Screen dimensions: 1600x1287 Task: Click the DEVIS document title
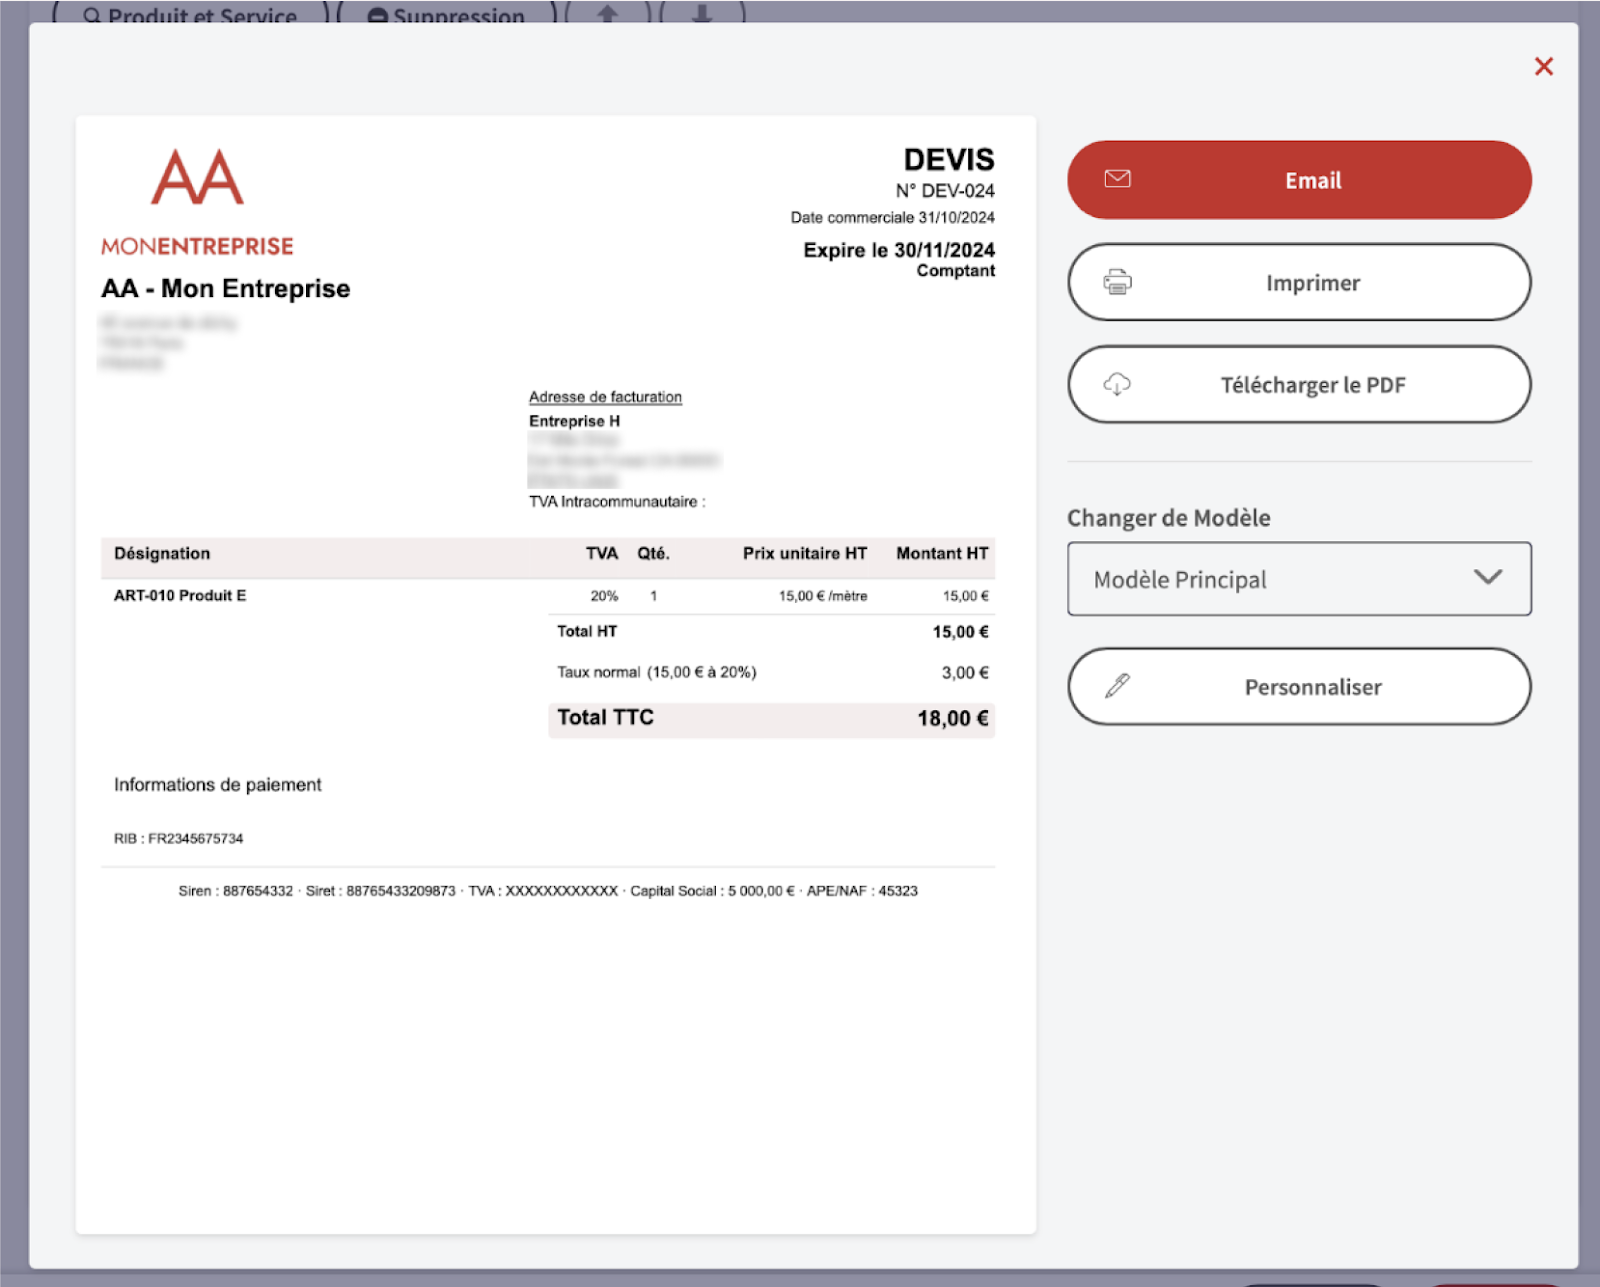pos(949,159)
